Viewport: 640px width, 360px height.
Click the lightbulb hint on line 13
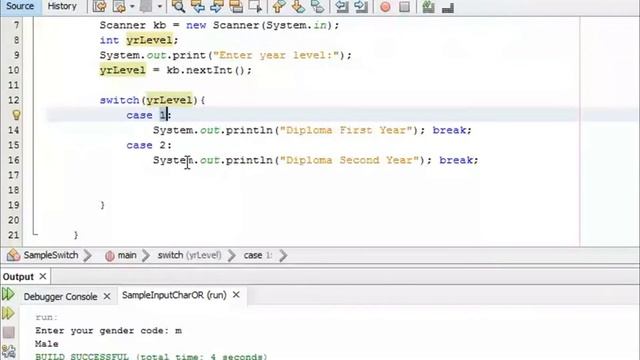(16, 115)
